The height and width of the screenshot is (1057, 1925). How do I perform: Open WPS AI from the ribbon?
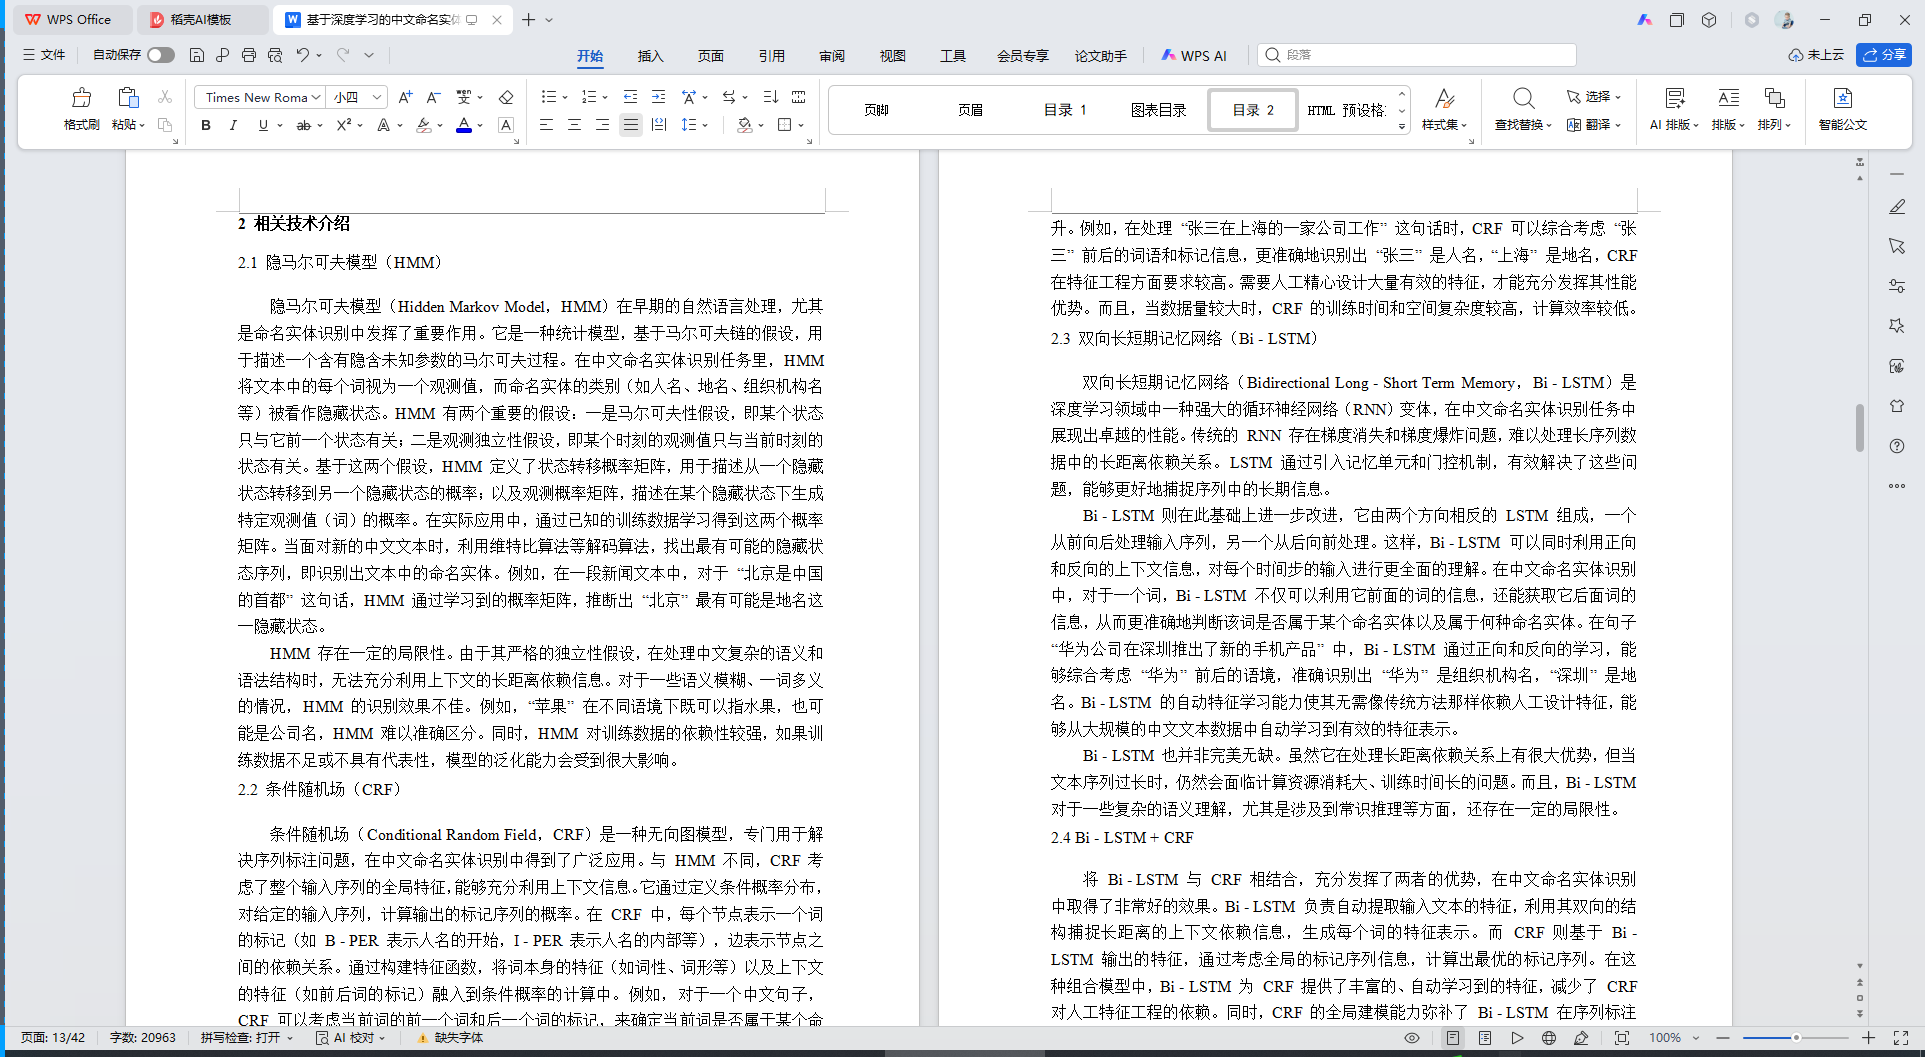(x=1194, y=56)
